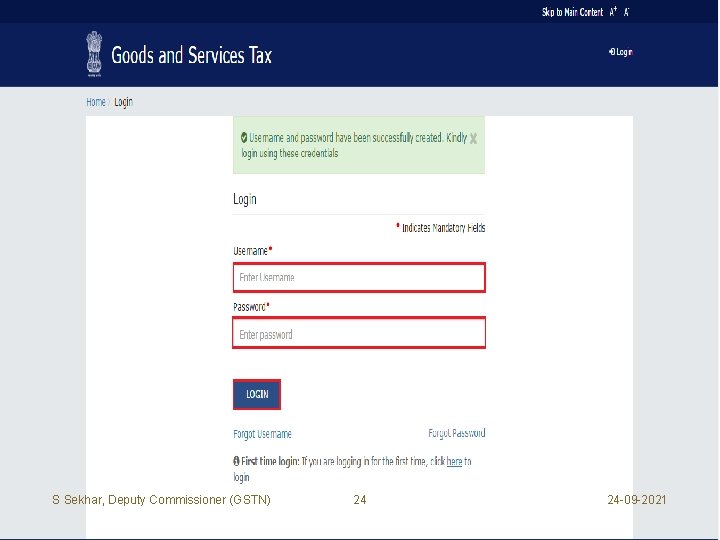Click the Login form heading

(x=245, y=199)
